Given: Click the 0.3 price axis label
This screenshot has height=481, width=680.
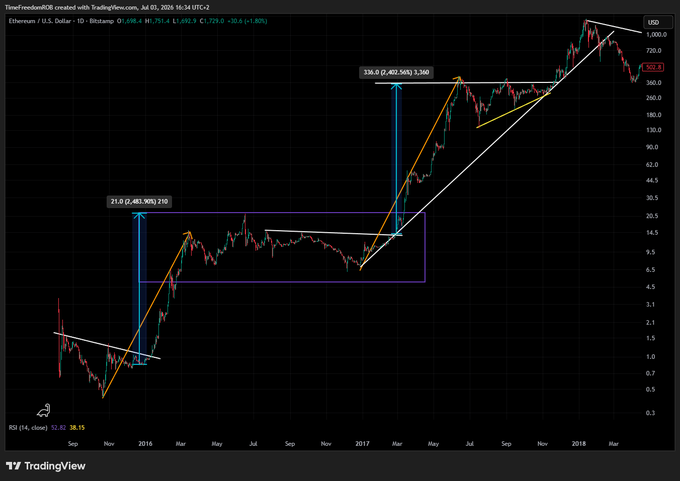Looking at the screenshot, I should [x=651, y=413].
